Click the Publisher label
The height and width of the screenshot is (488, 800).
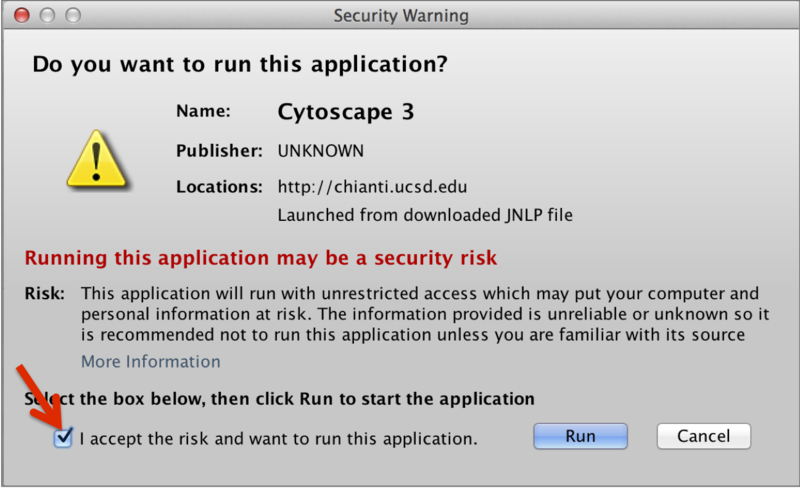(219, 151)
